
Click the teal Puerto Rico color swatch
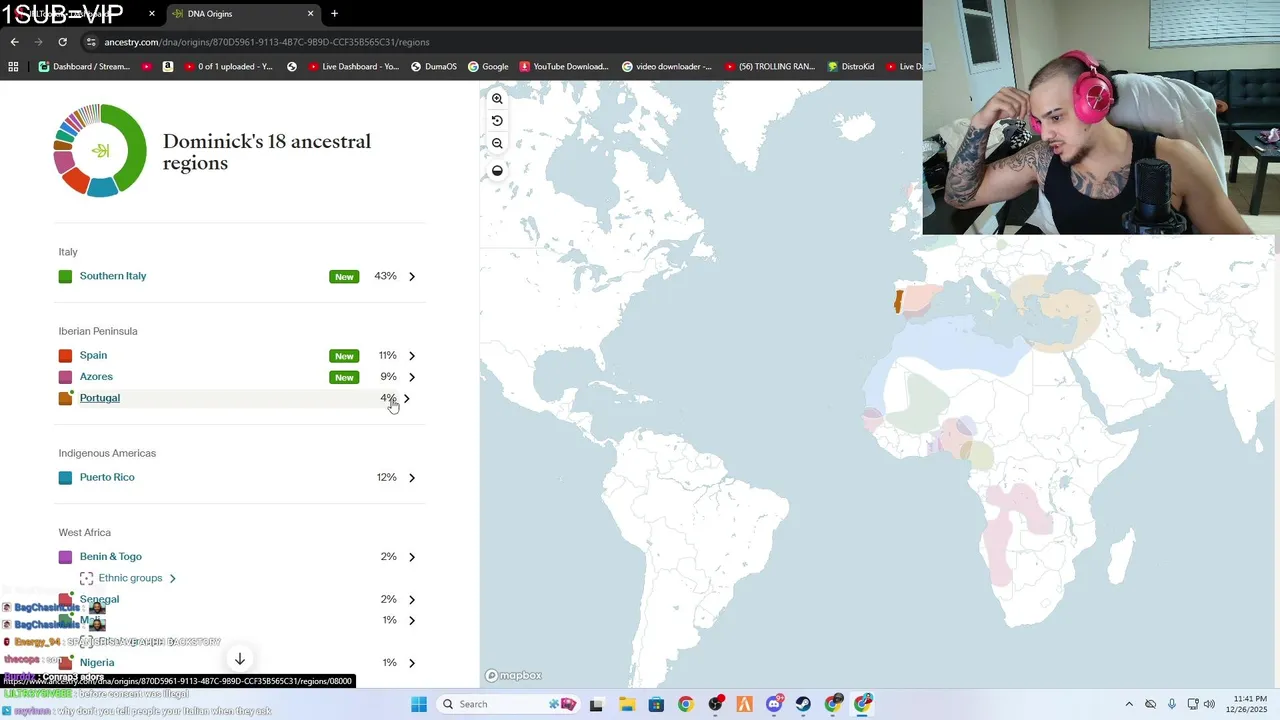[65, 478]
